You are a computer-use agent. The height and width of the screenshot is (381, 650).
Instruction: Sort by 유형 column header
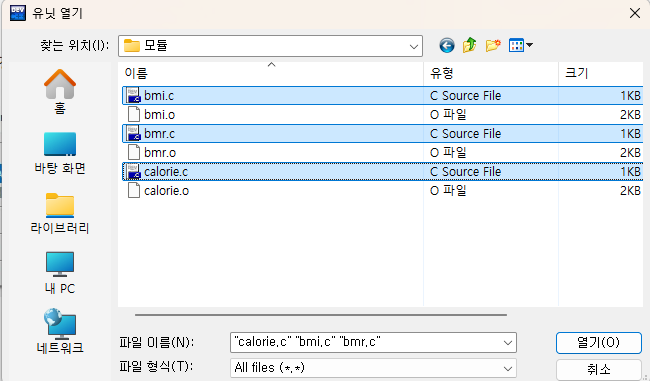pyautogui.click(x=491, y=73)
